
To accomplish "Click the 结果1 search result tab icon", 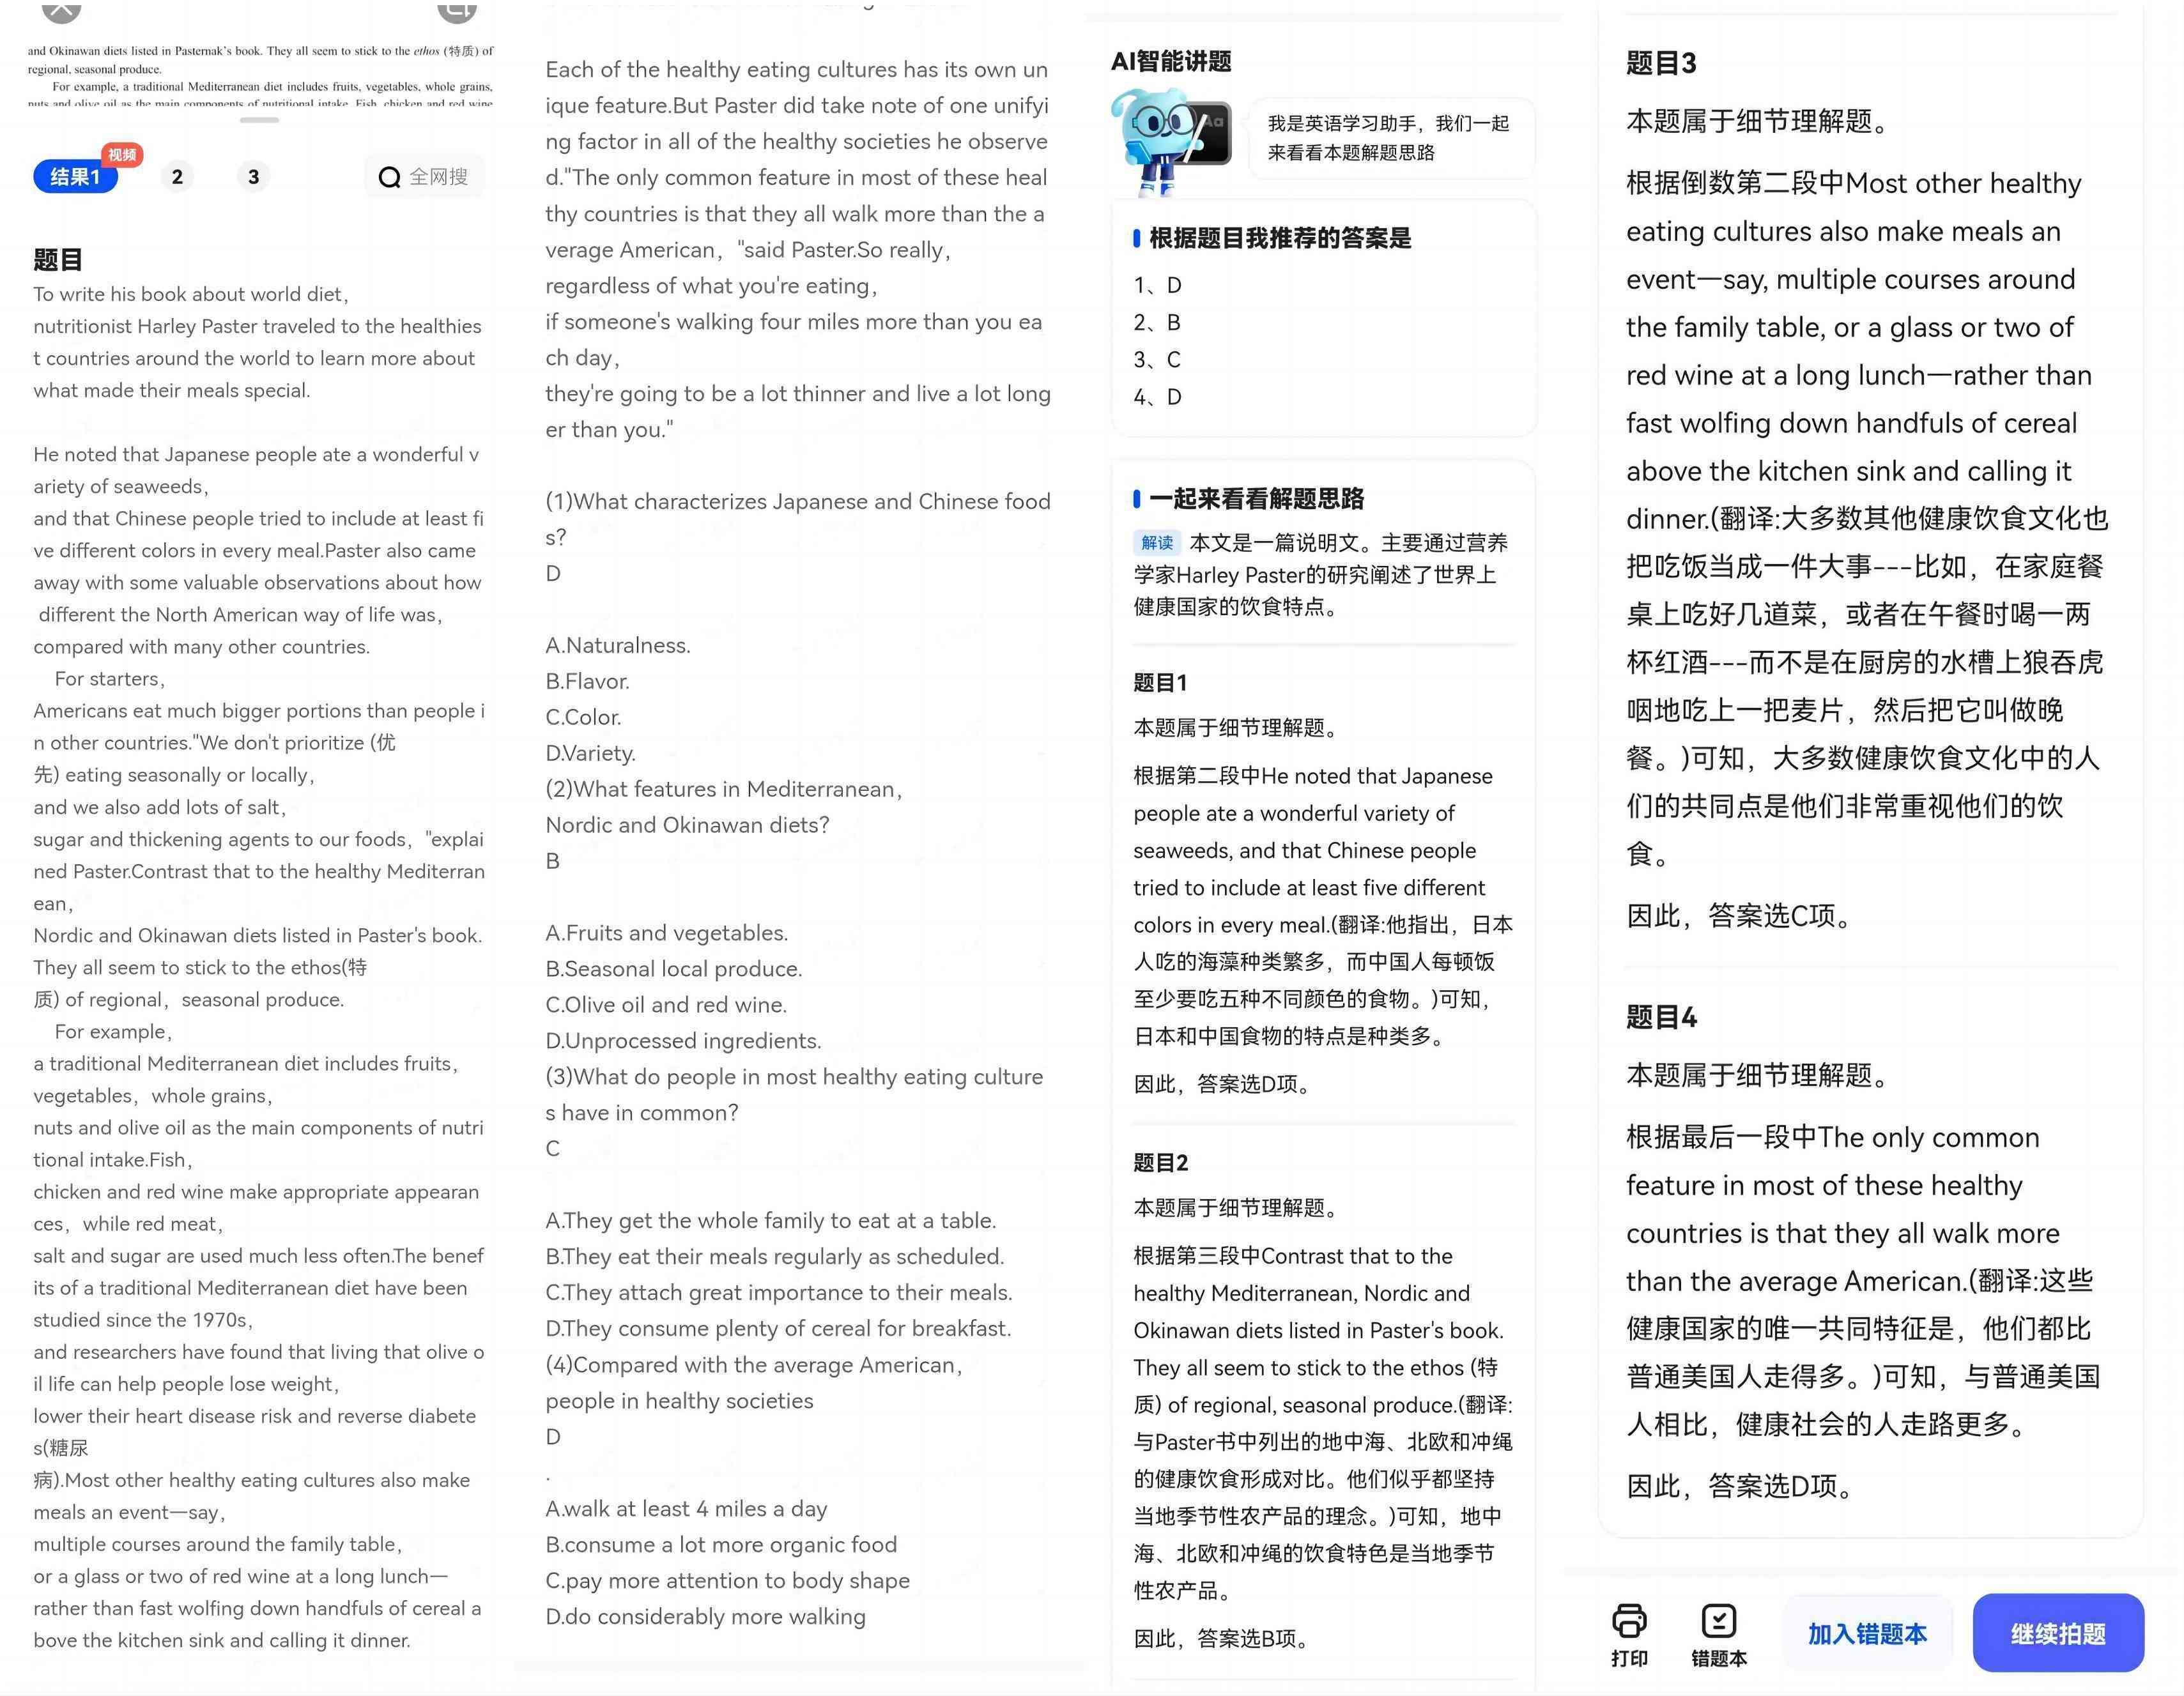I will (x=78, y=176).
